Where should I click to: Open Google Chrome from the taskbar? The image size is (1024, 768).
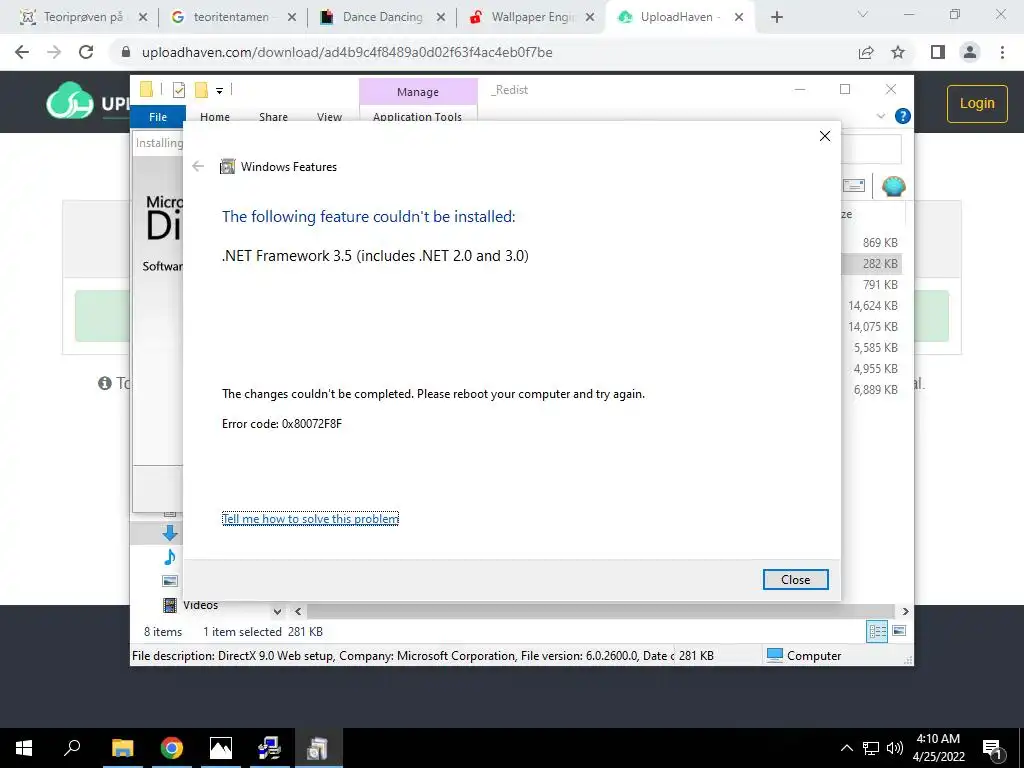click(x=172, y=748)
